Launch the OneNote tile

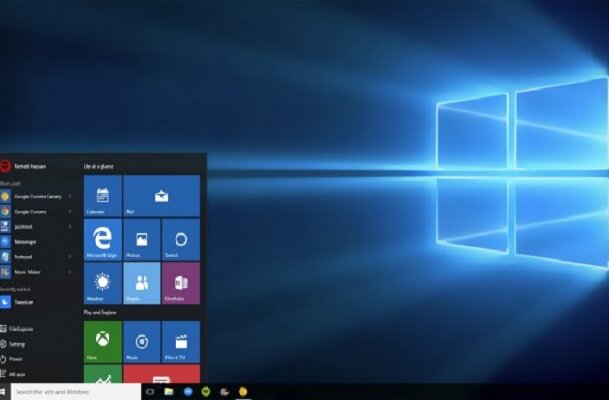point(181,283)
